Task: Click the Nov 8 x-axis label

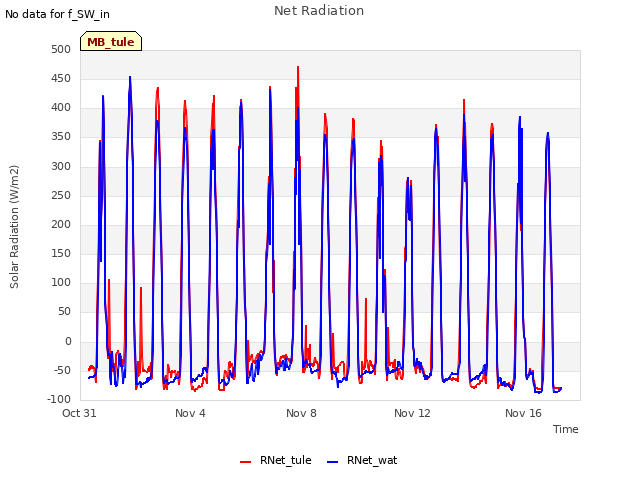Action: tap(301, 413)
